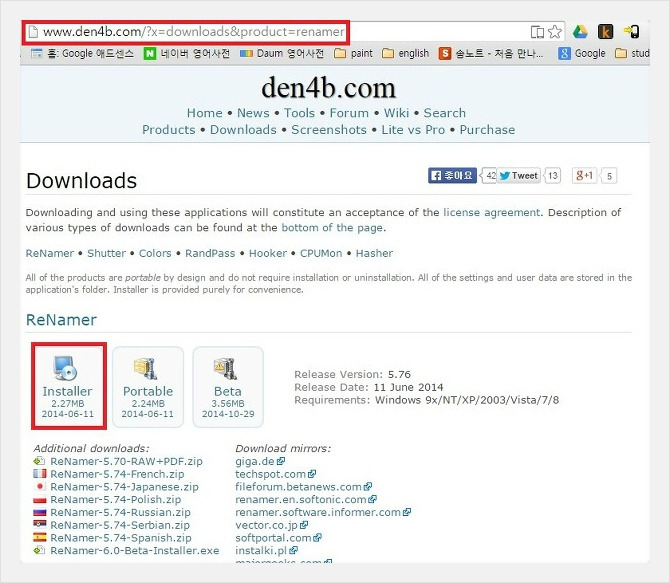Open the Google Drive extension icon
The image size is (670, 583).
point(580,32)
